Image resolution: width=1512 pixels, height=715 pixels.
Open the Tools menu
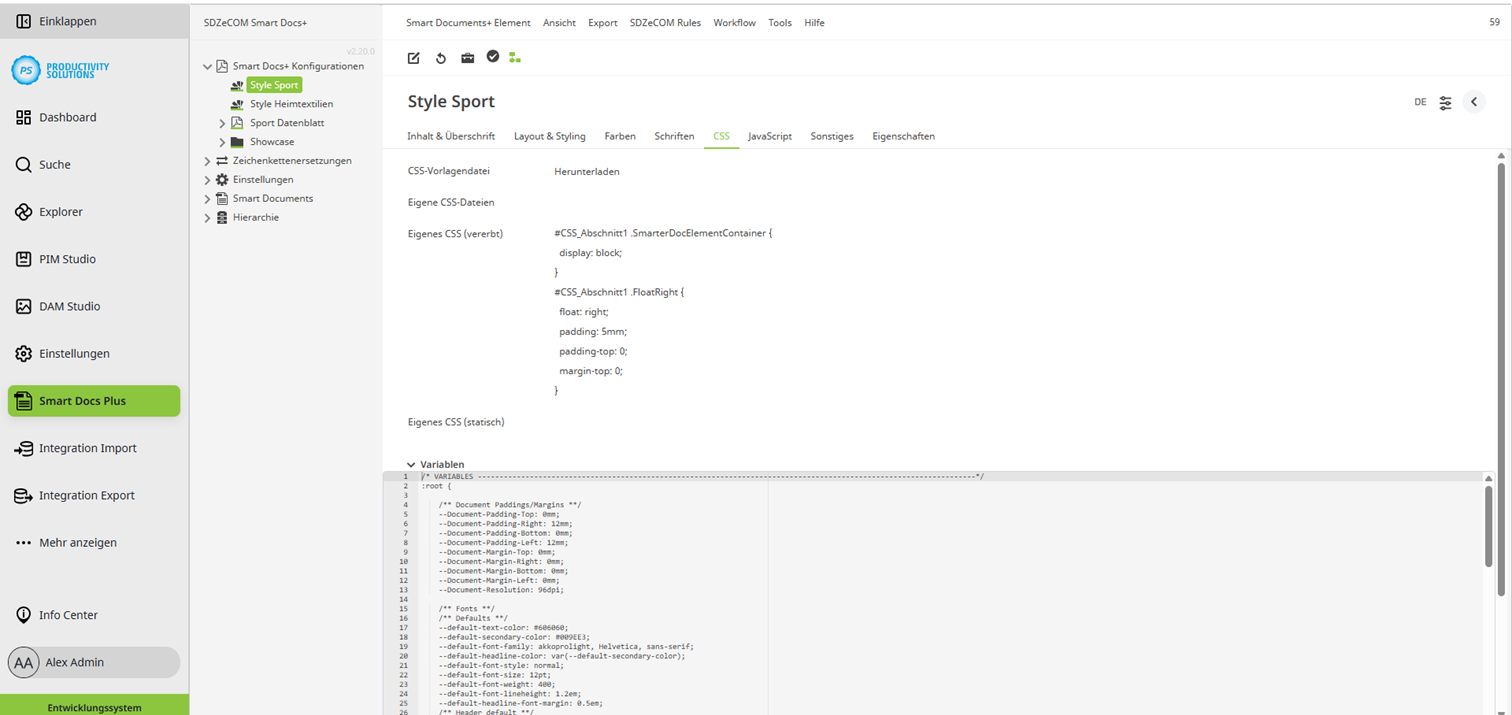tap(780, 23)
